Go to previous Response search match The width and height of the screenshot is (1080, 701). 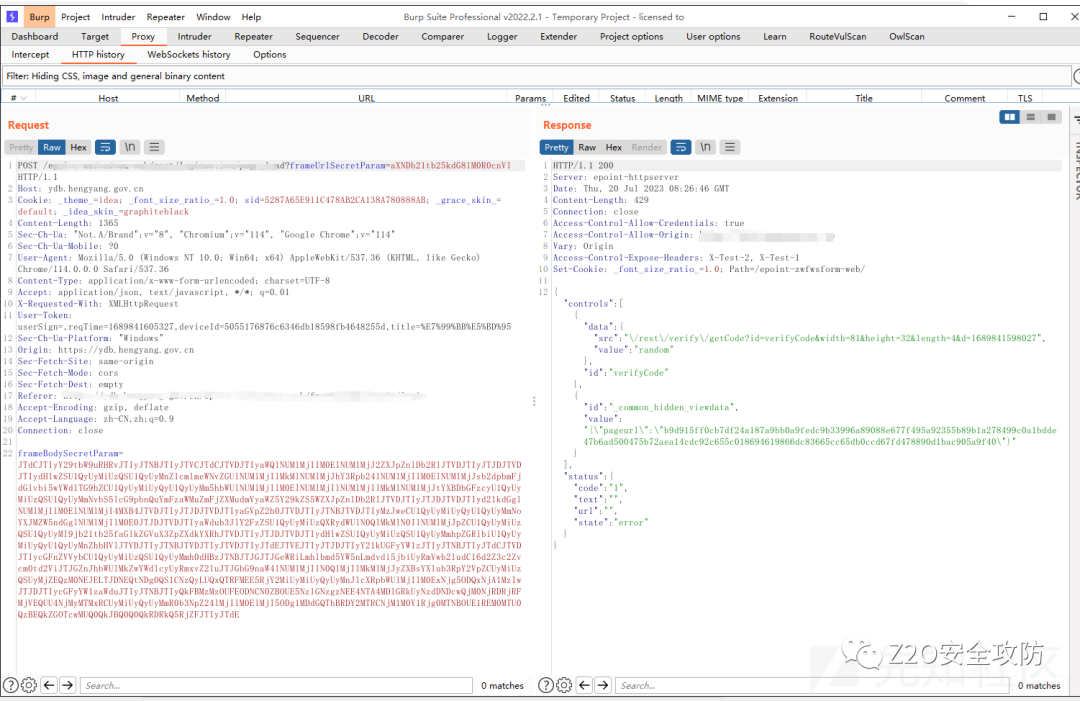(x=584, y=685)
